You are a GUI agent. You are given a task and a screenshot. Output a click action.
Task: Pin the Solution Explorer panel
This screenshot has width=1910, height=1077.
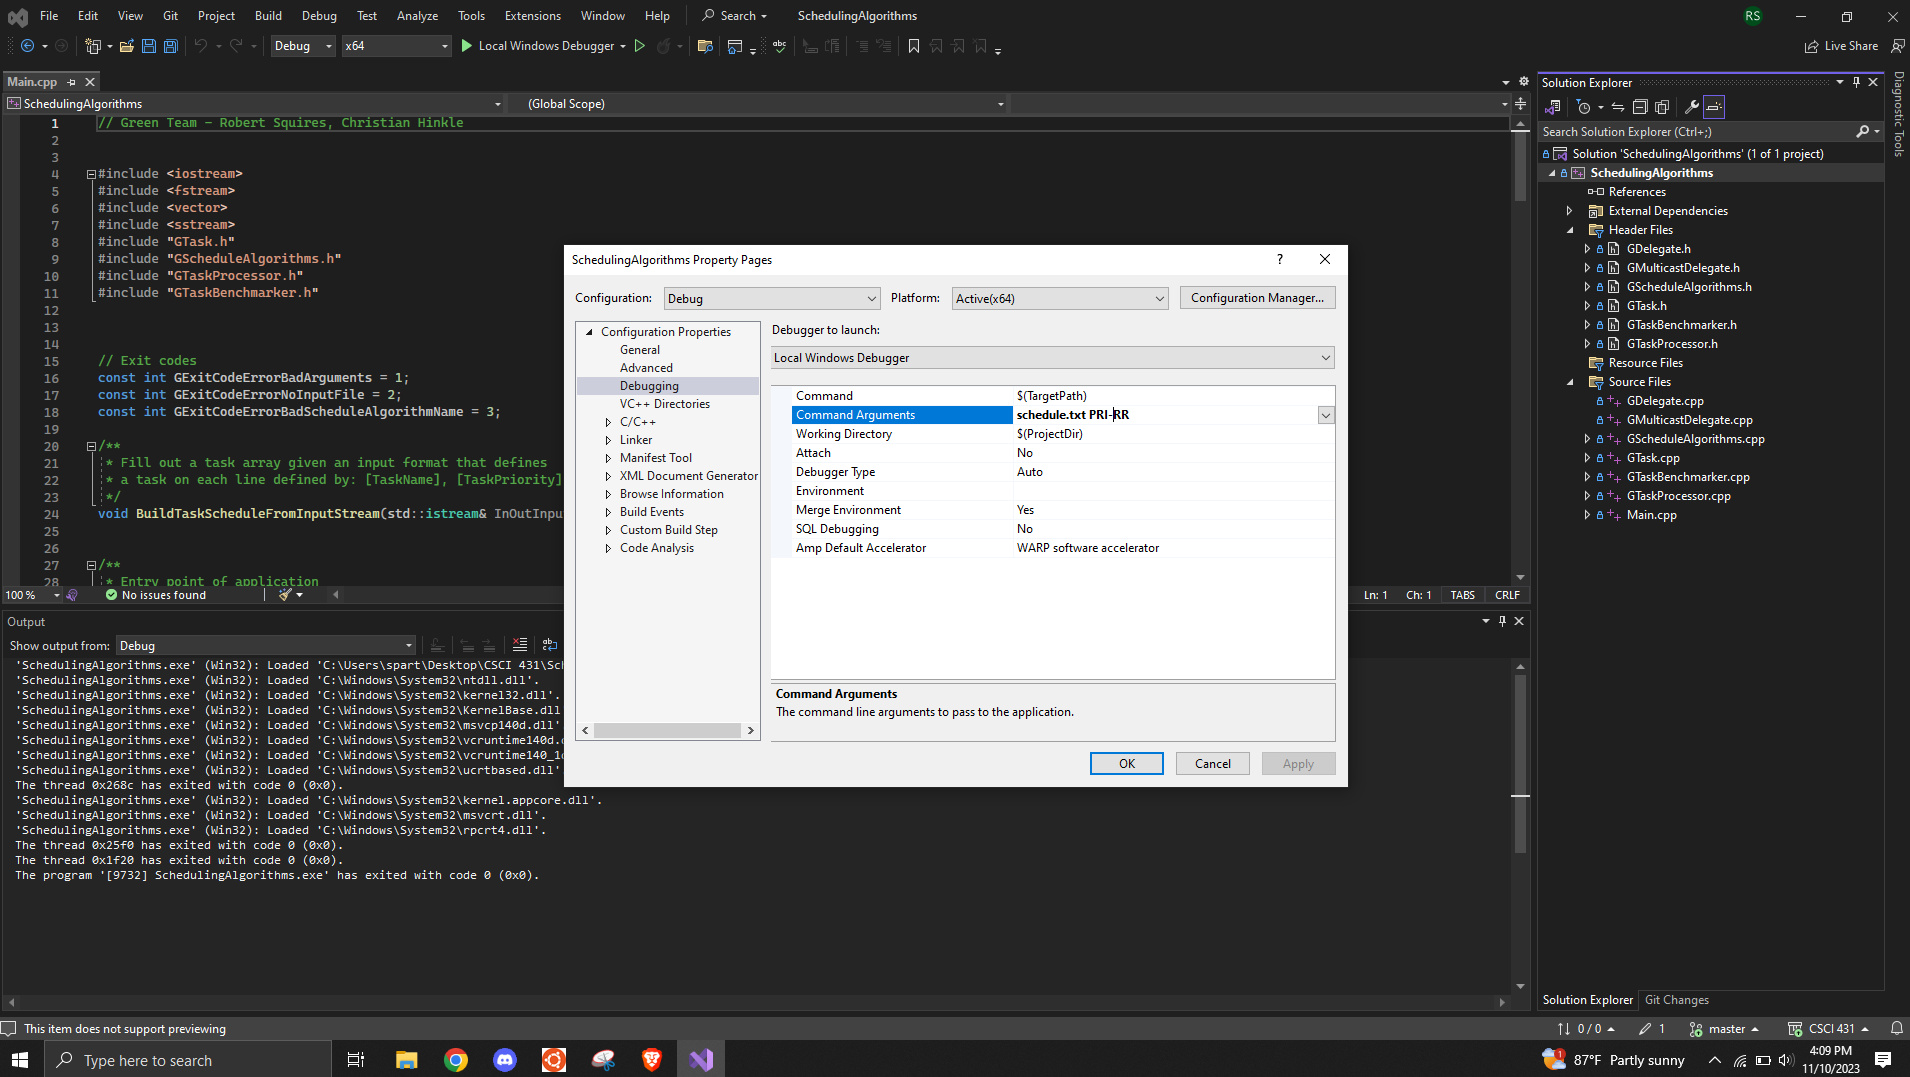pos(1857,82)
